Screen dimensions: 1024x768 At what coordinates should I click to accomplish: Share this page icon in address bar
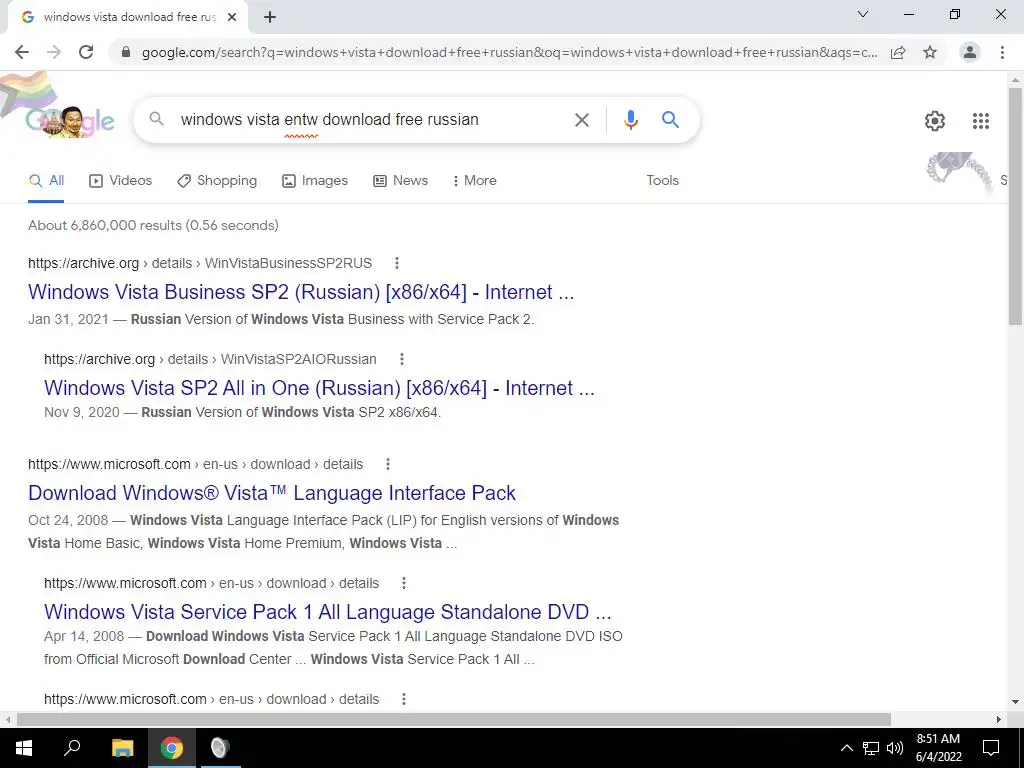[x=898, y=52]
